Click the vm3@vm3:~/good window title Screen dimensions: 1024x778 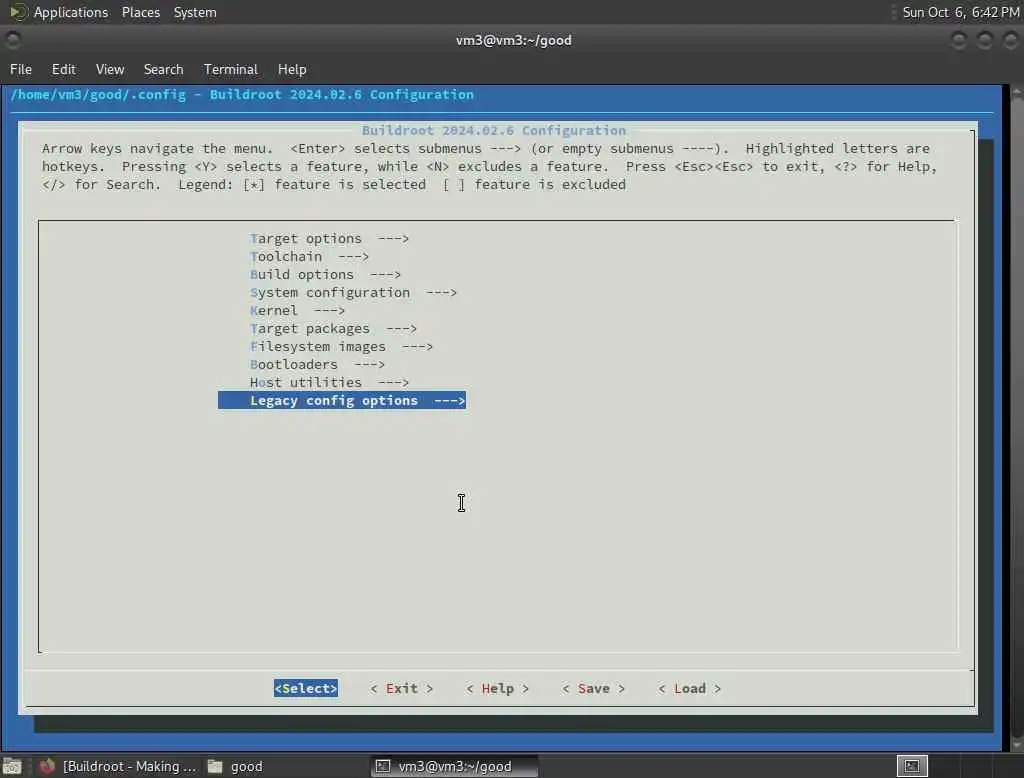513,41
